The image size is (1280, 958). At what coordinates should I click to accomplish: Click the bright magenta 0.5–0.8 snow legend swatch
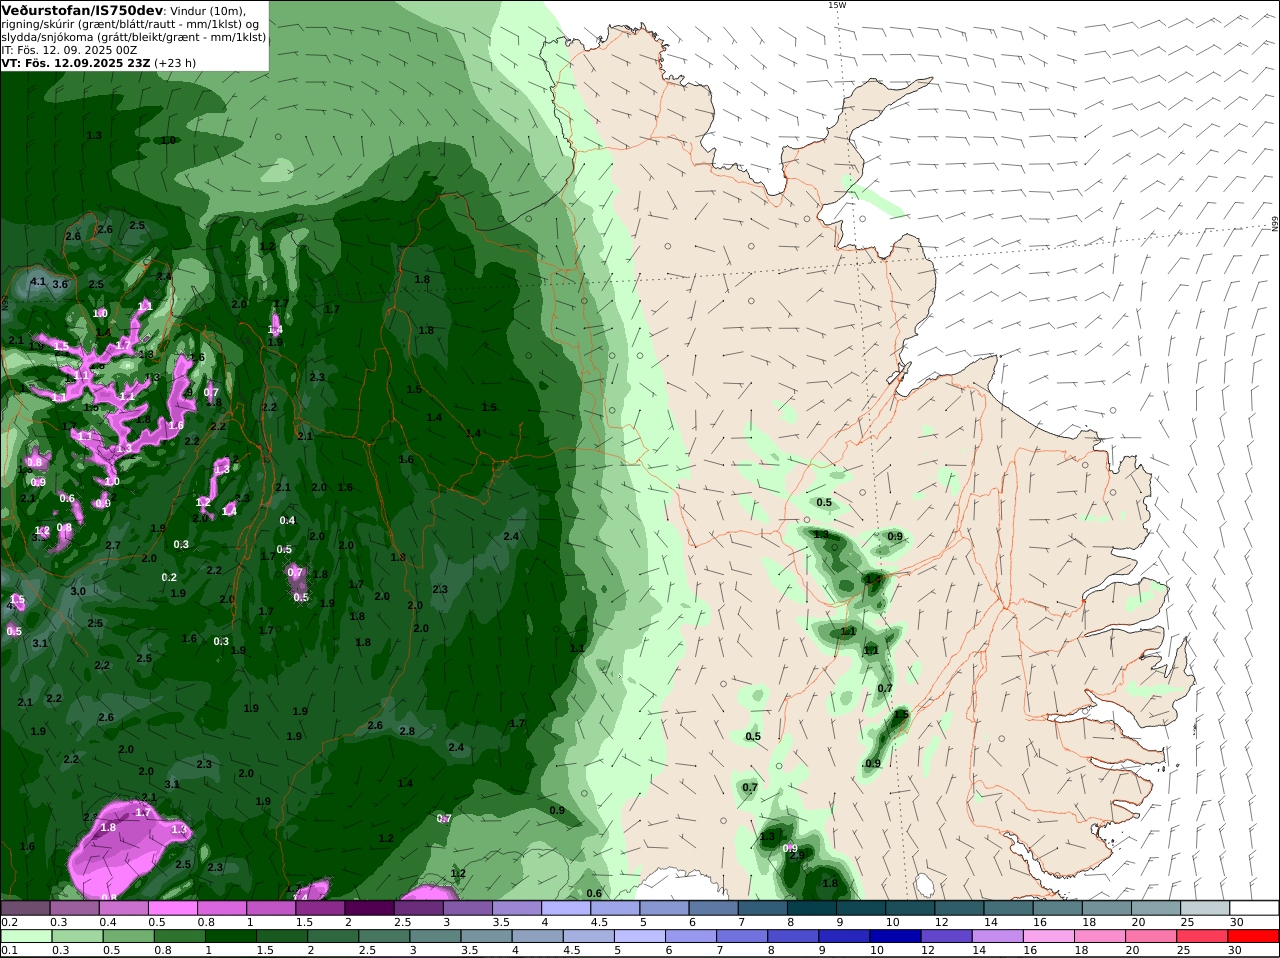172,908
